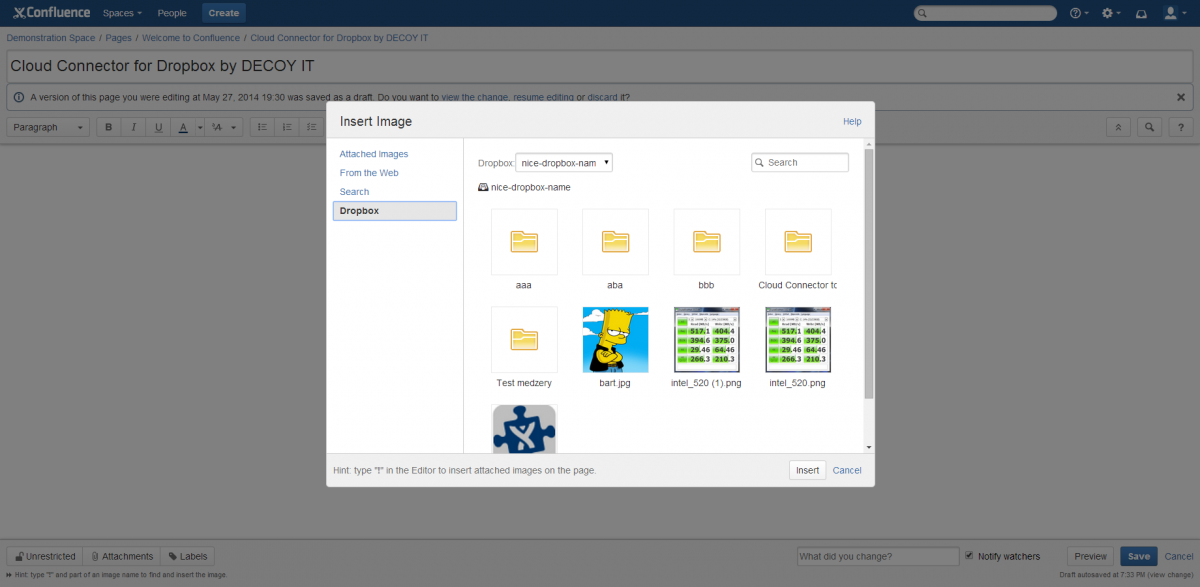Insert a task list
This screenshot has width=1200, height=587.
tap(311, 127)
